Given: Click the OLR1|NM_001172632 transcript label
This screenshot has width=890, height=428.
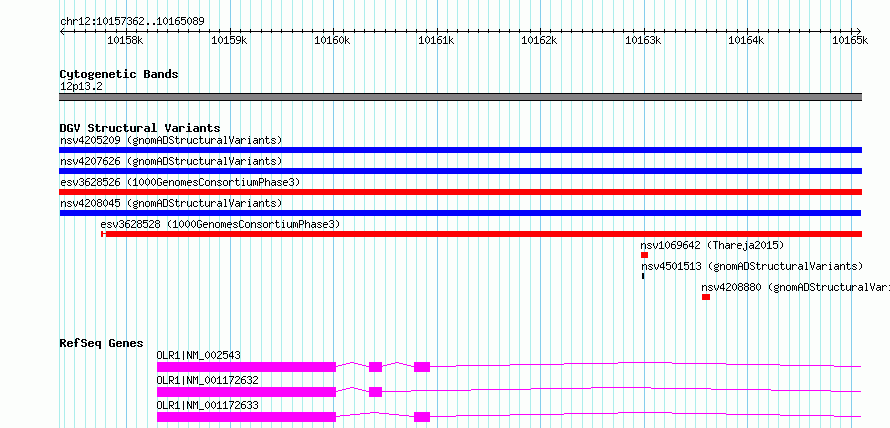Looking at the screenshot, I should coord(207,381).
